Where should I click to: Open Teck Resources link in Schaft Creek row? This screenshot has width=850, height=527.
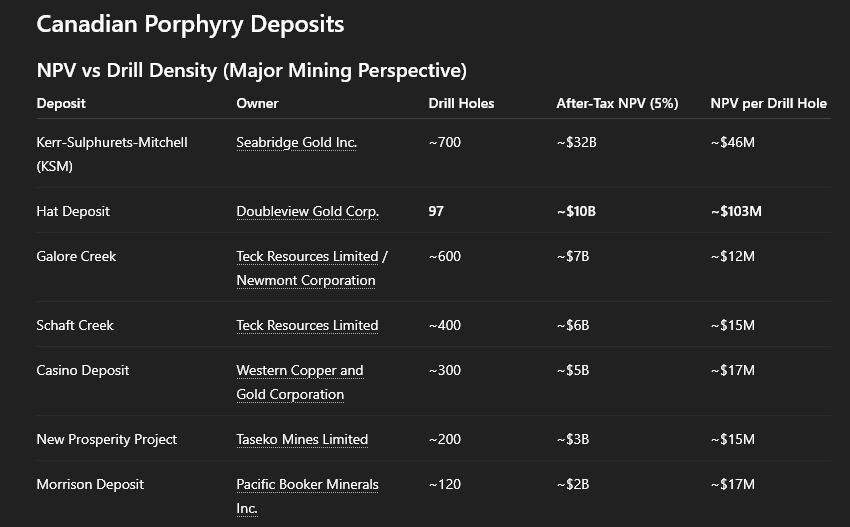[x=307, y=326]
